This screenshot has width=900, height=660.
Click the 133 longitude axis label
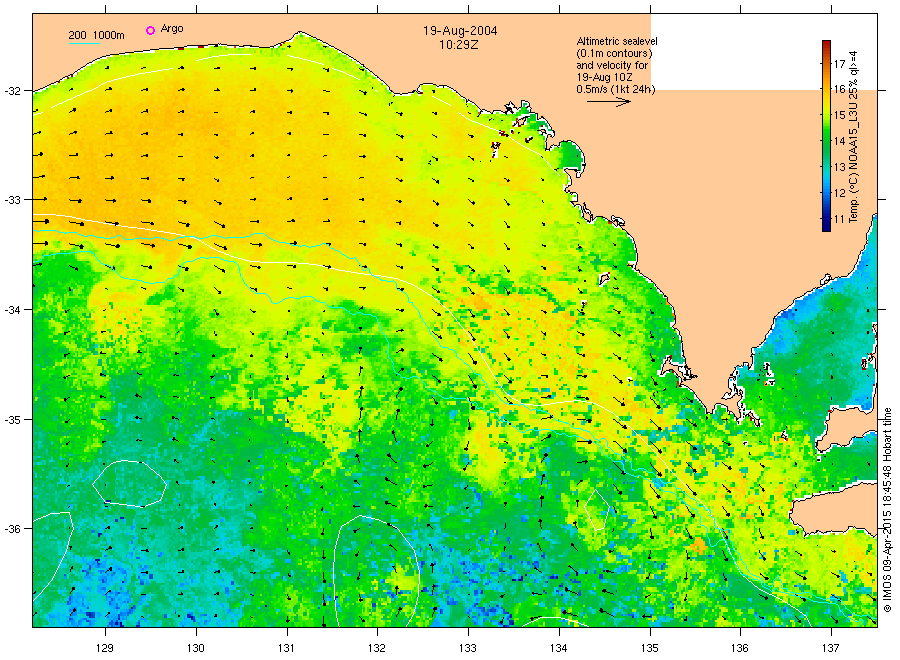click(468, 648)
